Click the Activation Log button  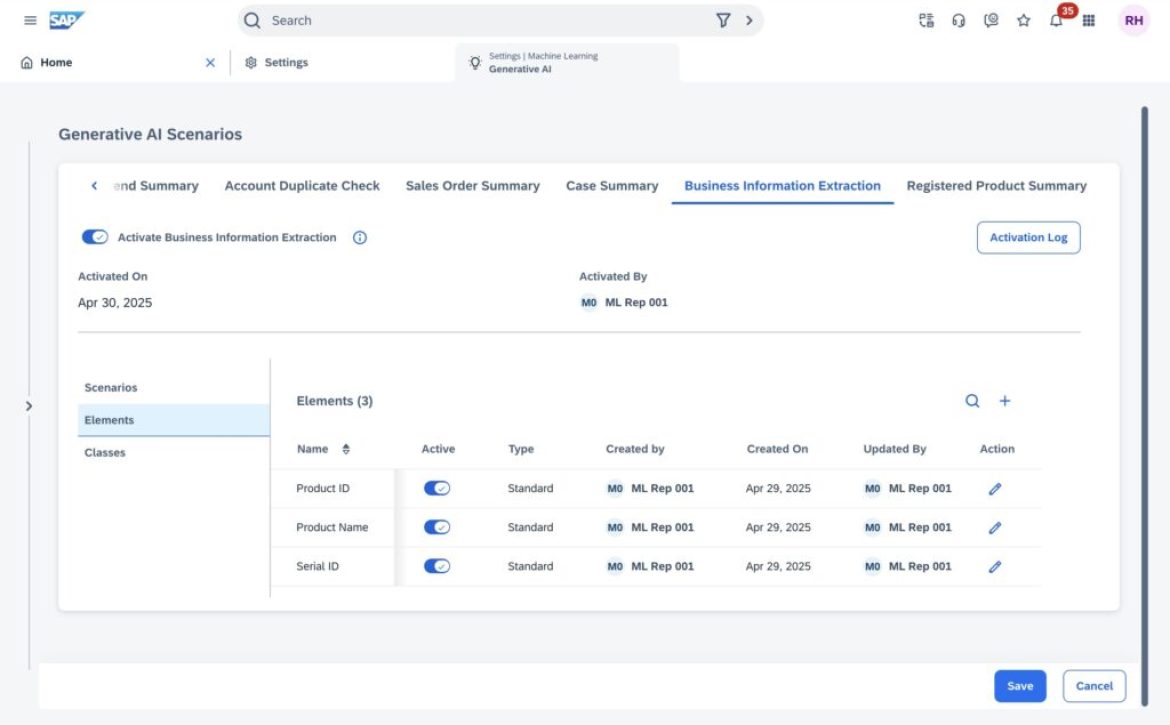click(x=1028, y=238)
